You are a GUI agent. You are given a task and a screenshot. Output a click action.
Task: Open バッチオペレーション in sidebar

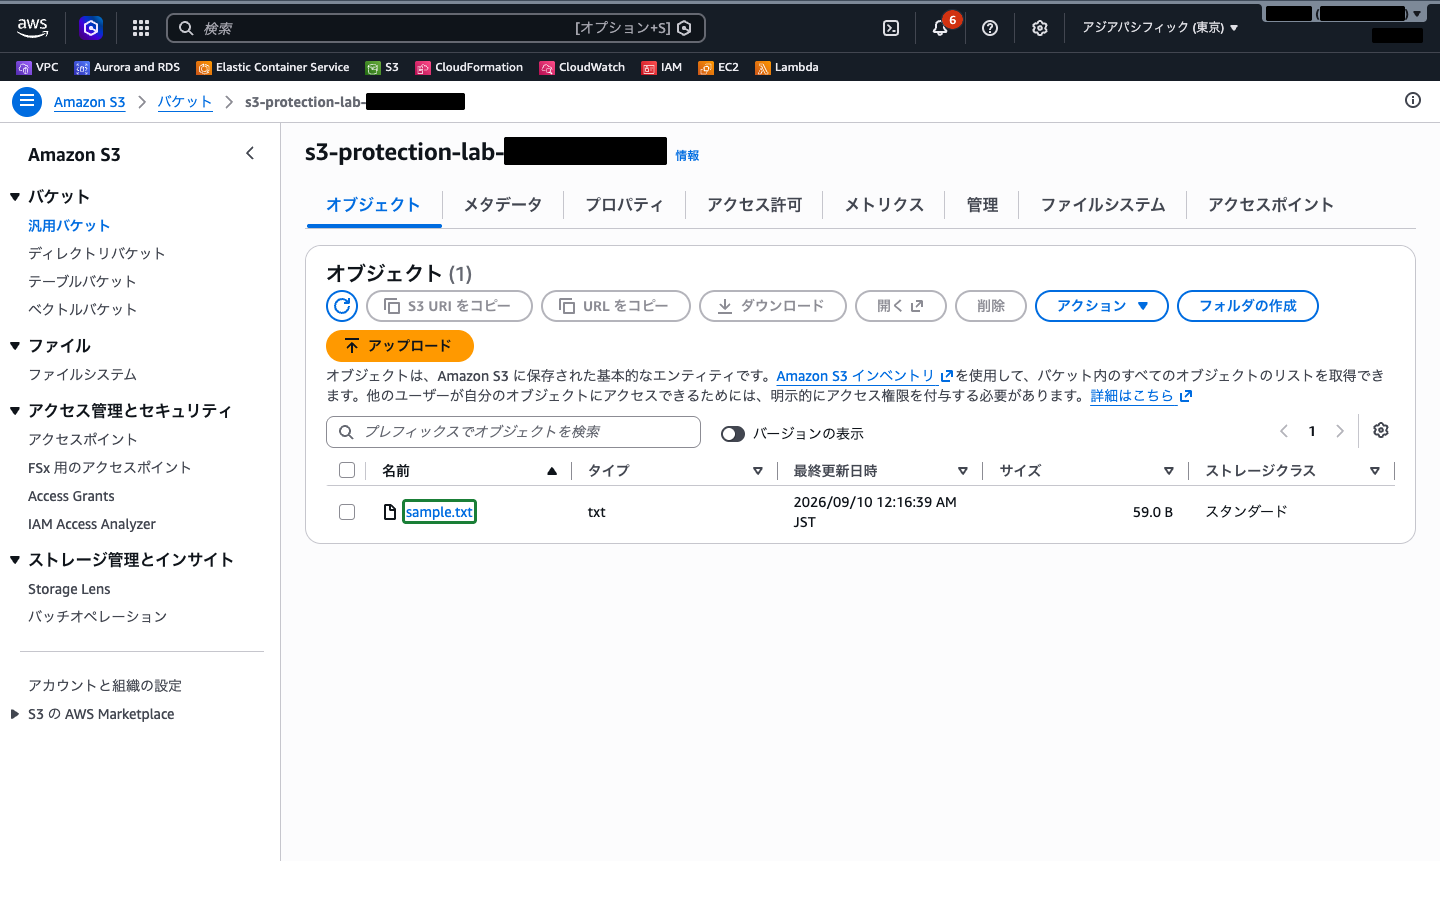pyautogui.click(x=98, y=617)
